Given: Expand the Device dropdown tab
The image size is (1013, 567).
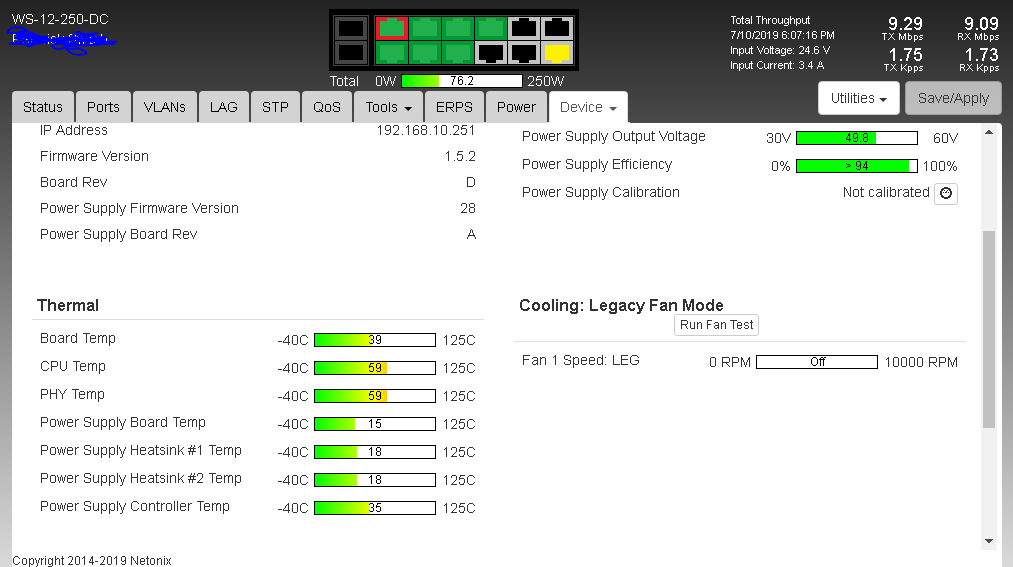Looking at the screenshot, I should tap(587, 107).
